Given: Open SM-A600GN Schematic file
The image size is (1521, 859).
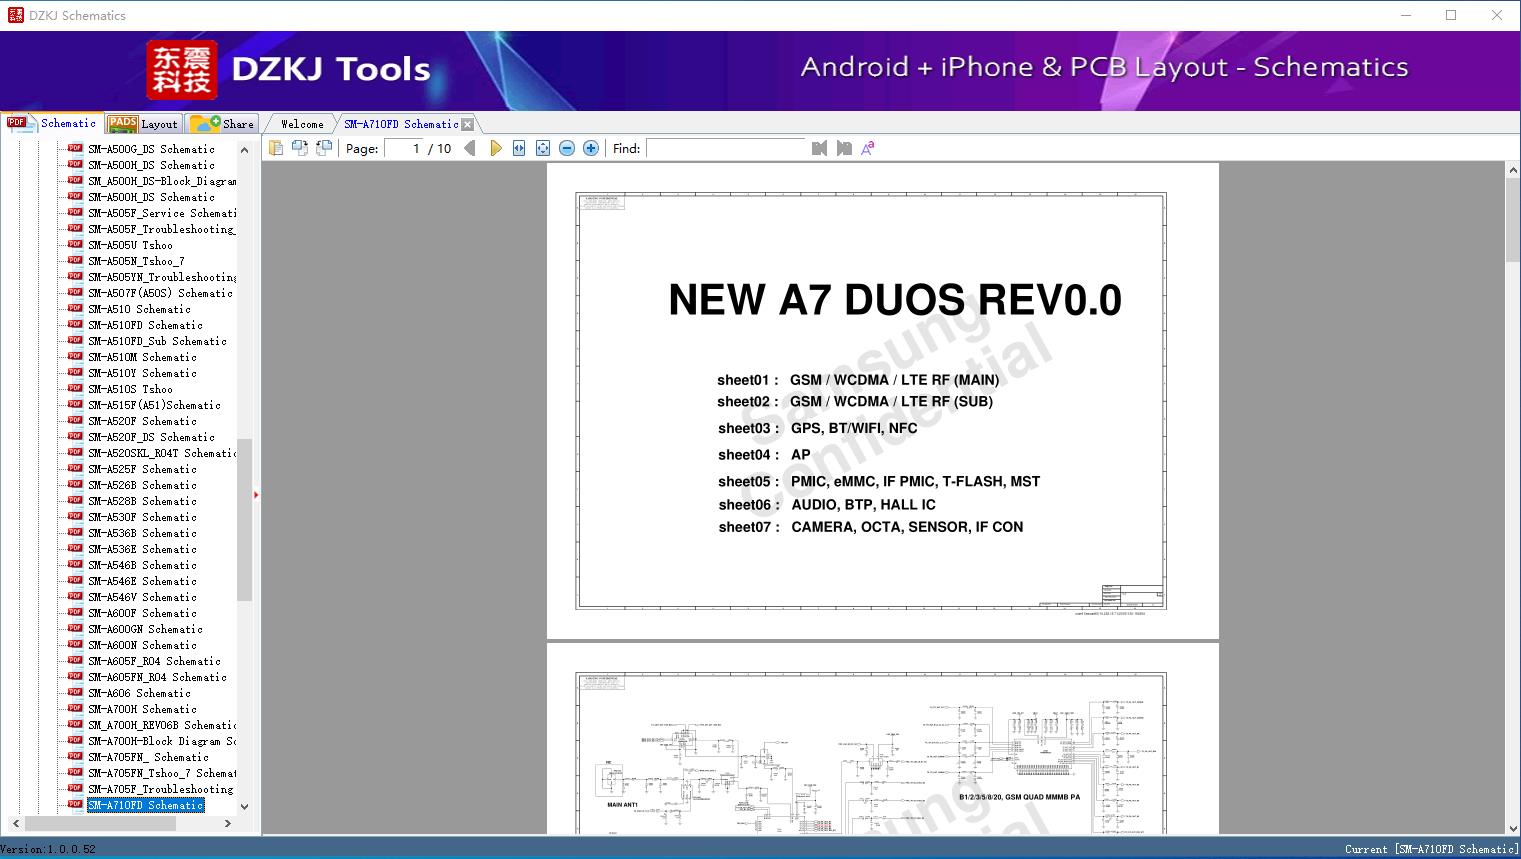Looking at the screenshot, I should [145, 629].
